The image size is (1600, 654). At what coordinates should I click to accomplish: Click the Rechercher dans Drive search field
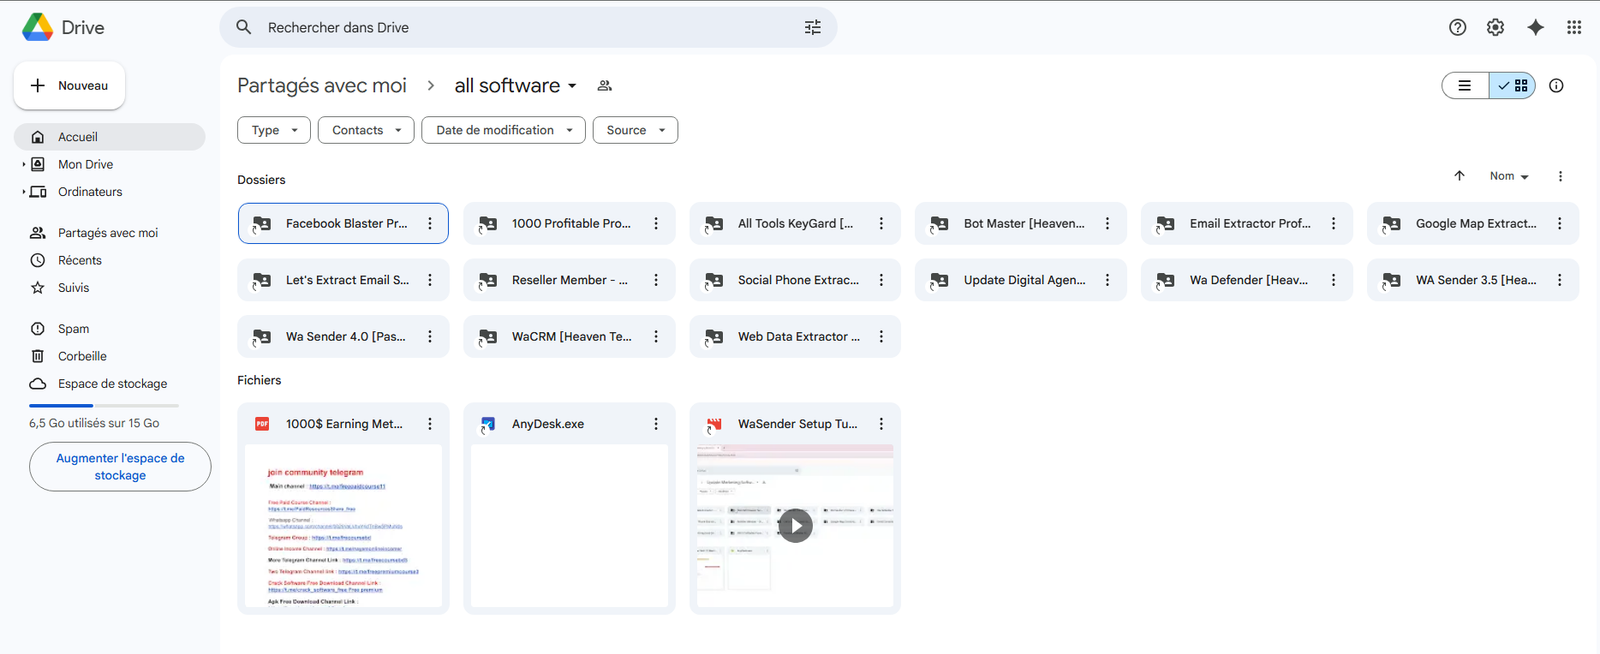[528, 27]
